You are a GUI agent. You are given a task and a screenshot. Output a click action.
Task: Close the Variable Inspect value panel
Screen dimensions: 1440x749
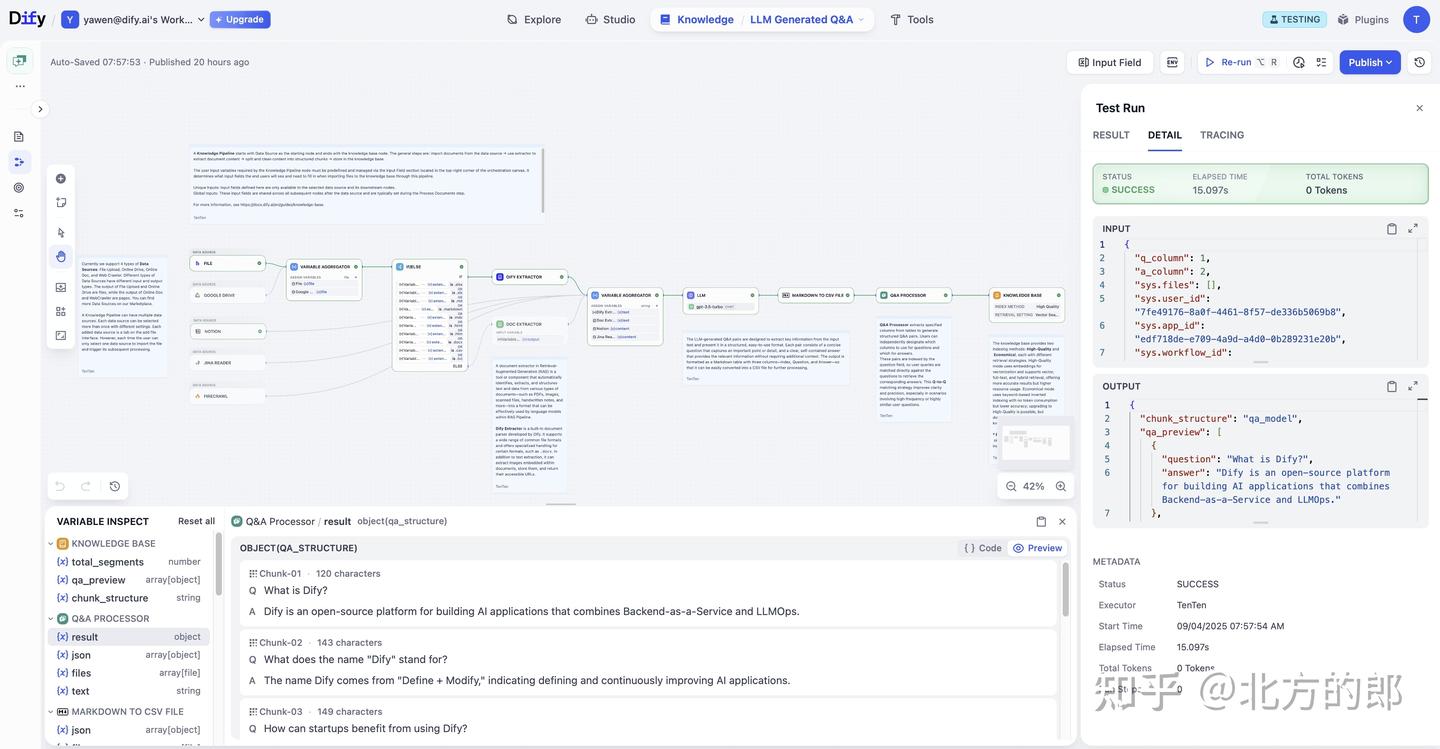pos(1062,521)
